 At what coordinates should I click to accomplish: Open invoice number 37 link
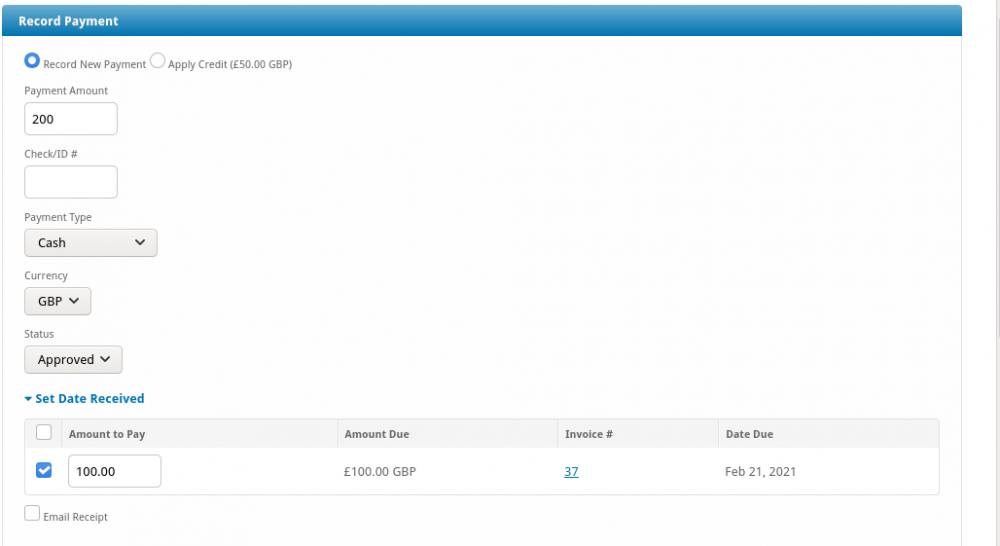click(571, 471)
